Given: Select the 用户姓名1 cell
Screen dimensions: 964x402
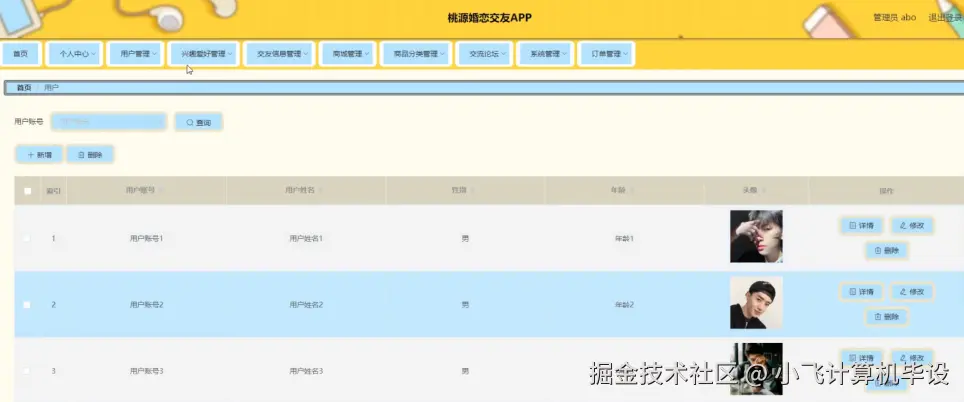Looking at the screenshot, I should [x=306, y=238].
